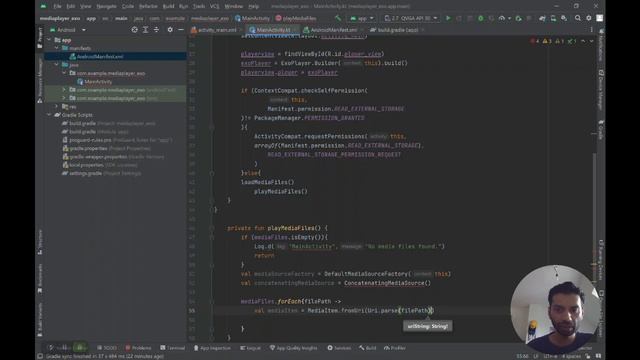This screenshot has height=360, width=640.
Task: Collapse the java folder
Action: click(57, 65)
